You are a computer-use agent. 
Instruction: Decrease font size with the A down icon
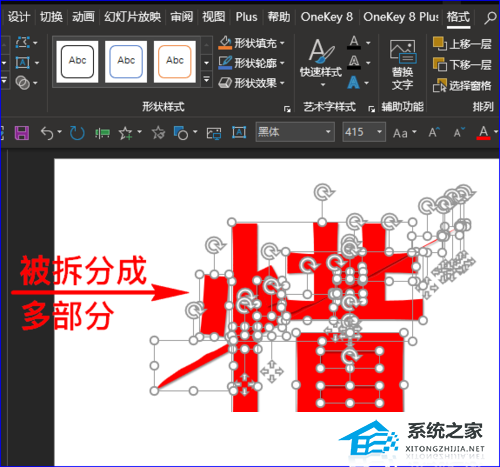459,132
